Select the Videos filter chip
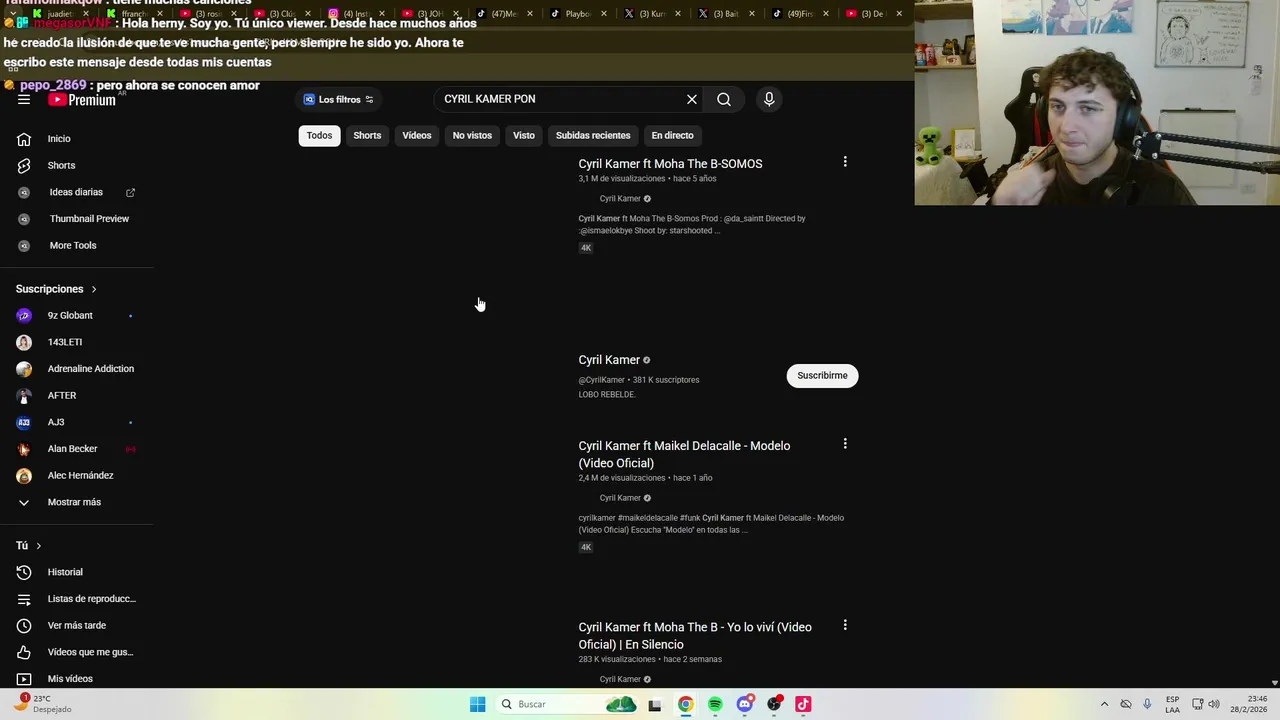Image resolution: width=1280 pixels, height=720 pixels. (x=417, y=135)
